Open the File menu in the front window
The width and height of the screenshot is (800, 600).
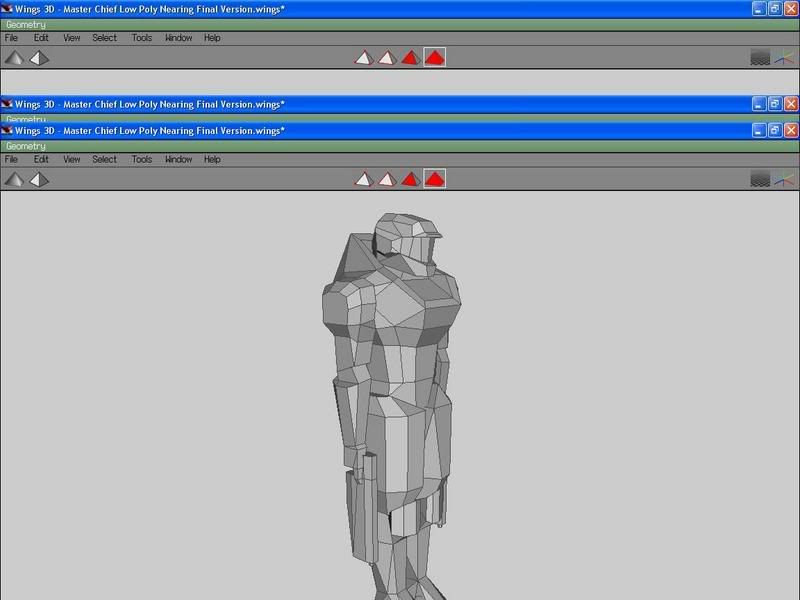coord(11,159)
